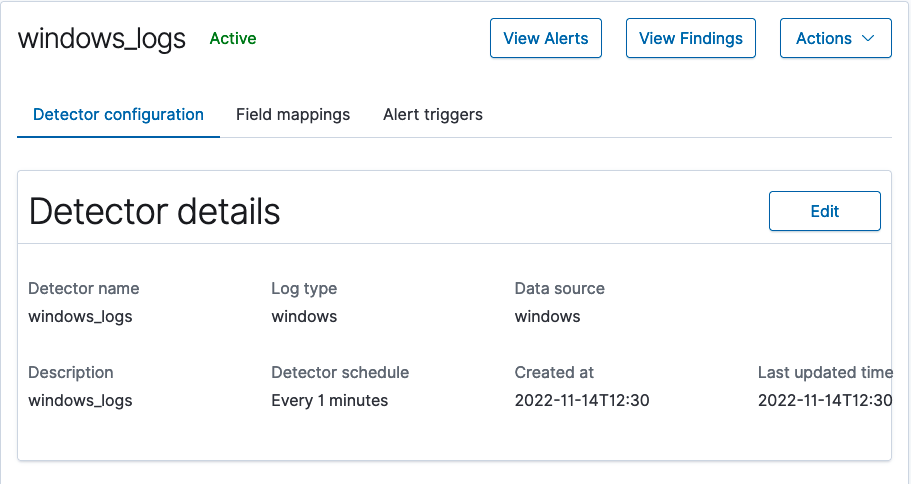Click the windows_logs page title

click(x=102, y=39)
